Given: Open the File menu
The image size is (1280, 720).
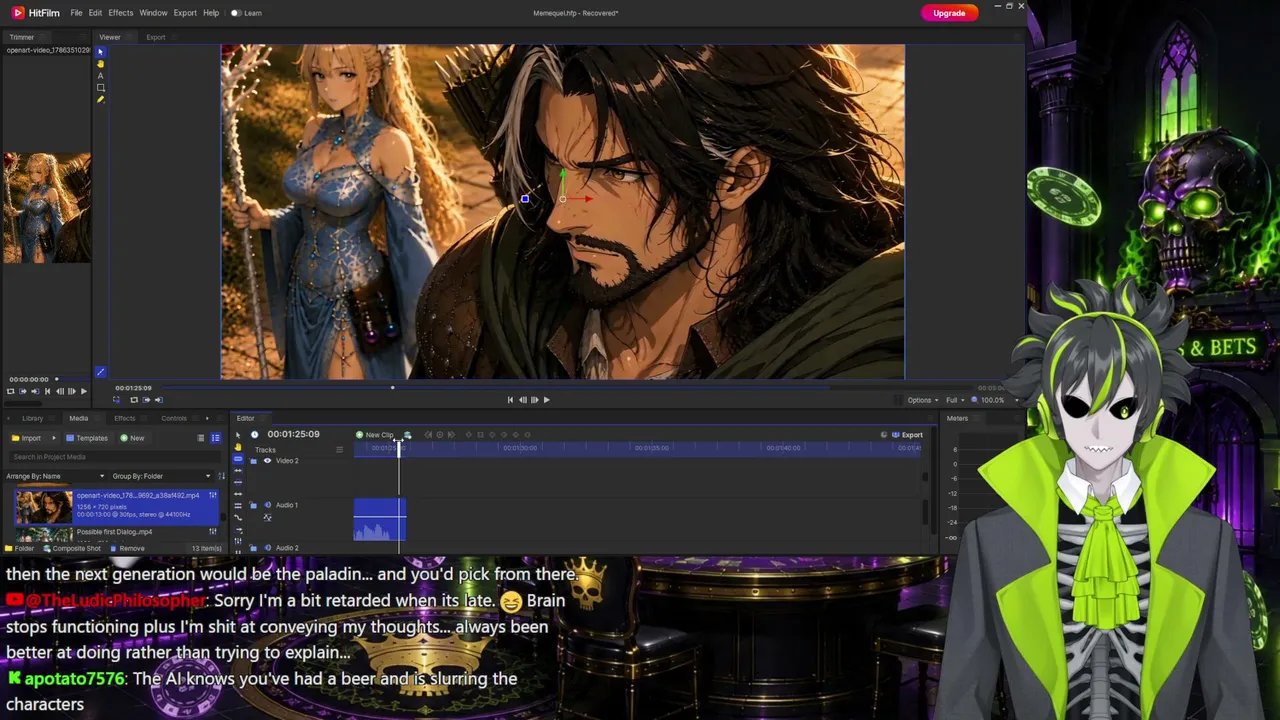Looking at the screenshot, I should (x=76, y=13).
